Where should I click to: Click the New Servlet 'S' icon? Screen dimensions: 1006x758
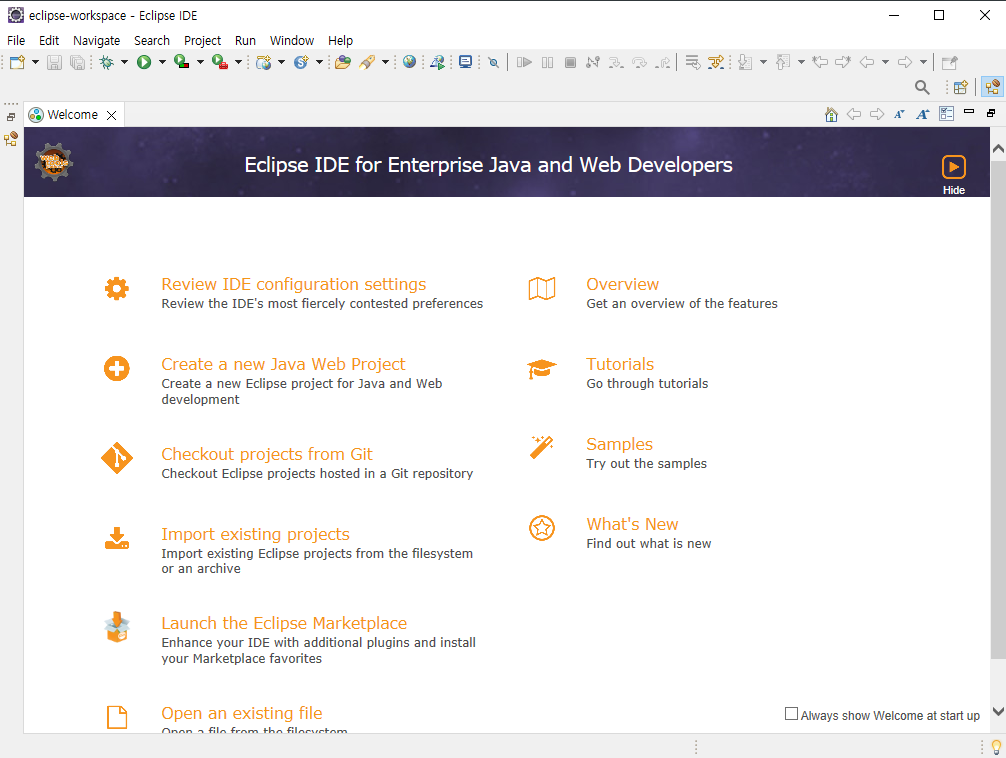pyautogui.click(x=301, y=62)
